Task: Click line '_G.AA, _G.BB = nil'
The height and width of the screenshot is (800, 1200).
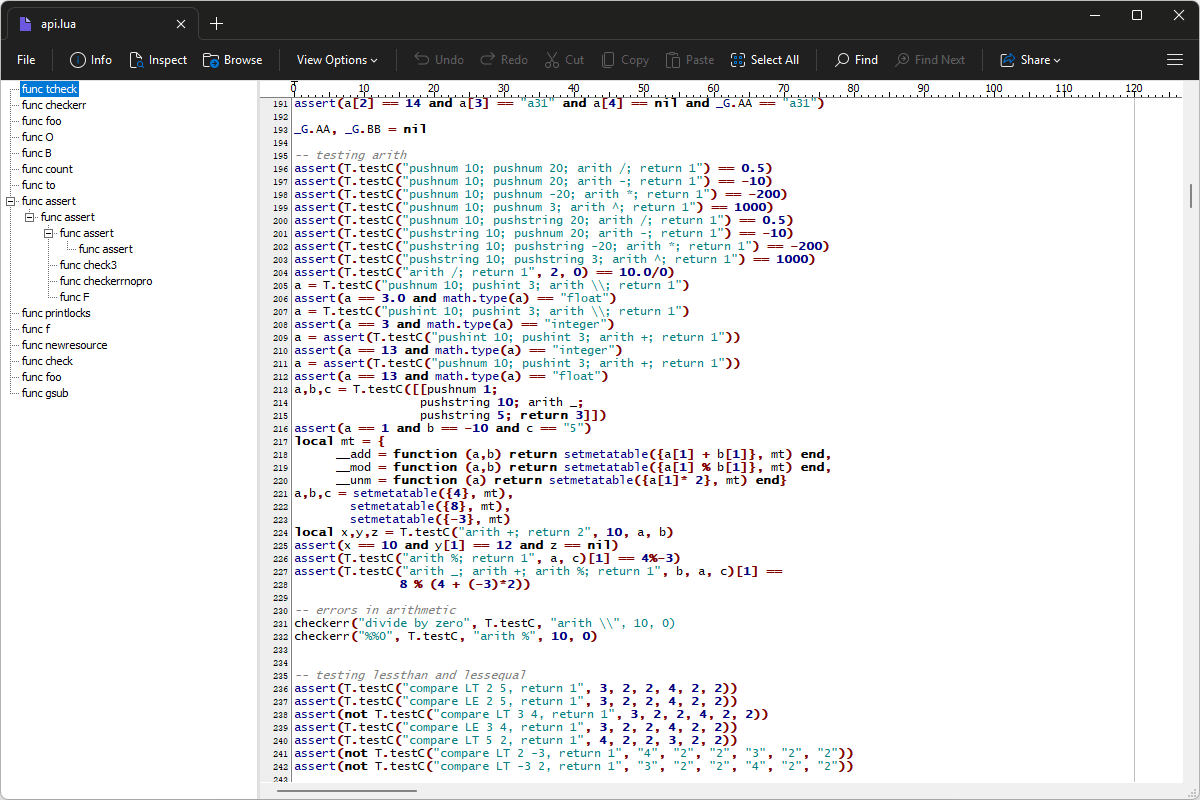Action: [360, 129]
